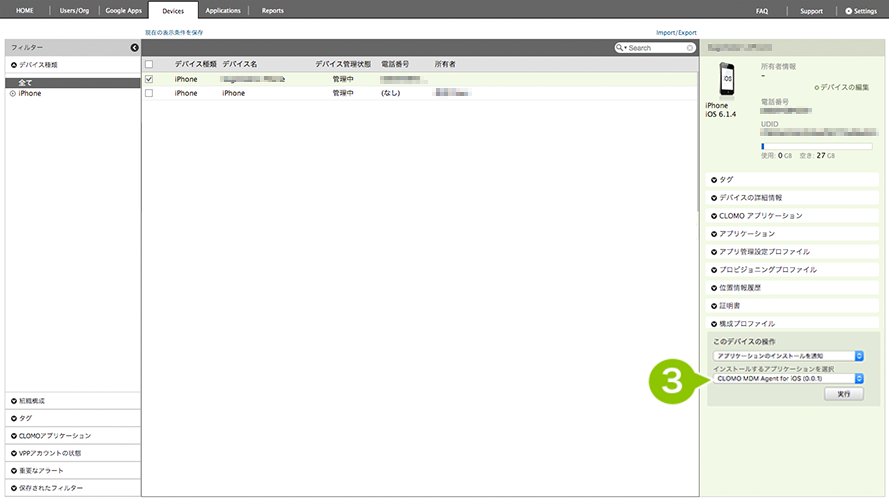Check the second iPhone row checkbox

click(149, 93)
